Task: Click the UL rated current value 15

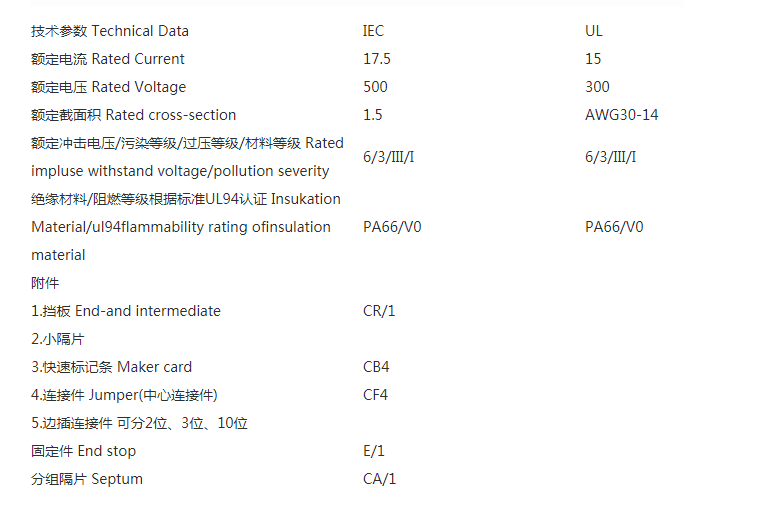Action: (x=594, y=59)
